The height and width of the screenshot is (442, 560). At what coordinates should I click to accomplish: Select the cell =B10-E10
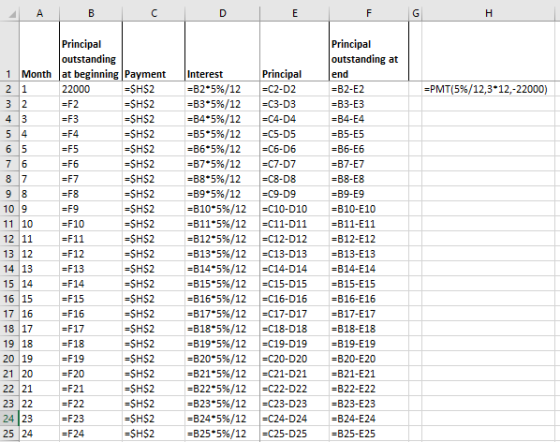coord(369,209)
